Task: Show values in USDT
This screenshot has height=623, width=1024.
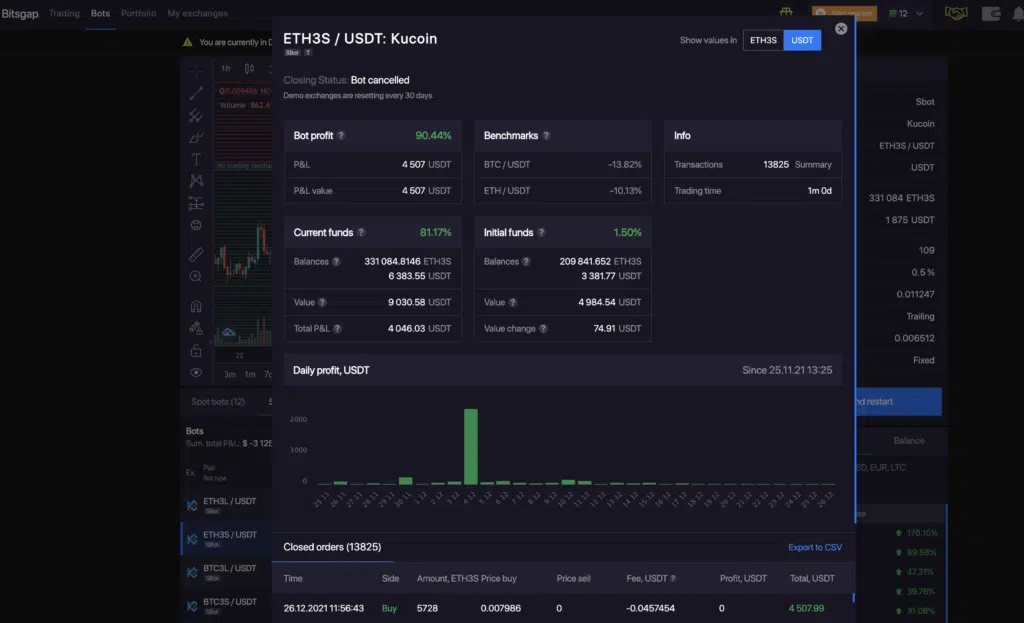Action: 802,40
